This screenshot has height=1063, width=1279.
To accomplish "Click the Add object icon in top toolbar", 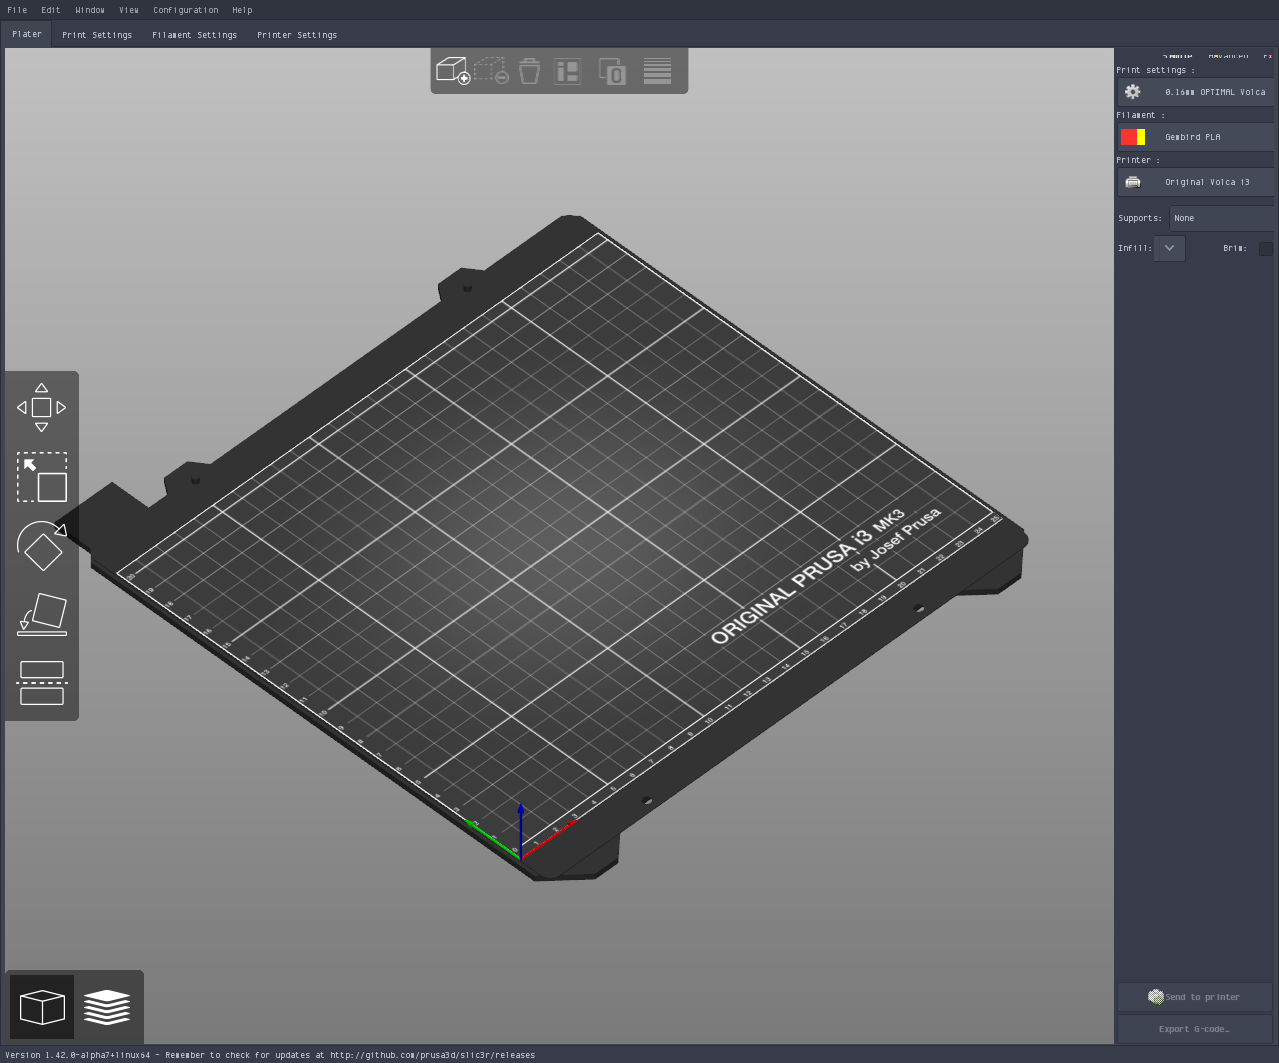I will pos(451,70).
